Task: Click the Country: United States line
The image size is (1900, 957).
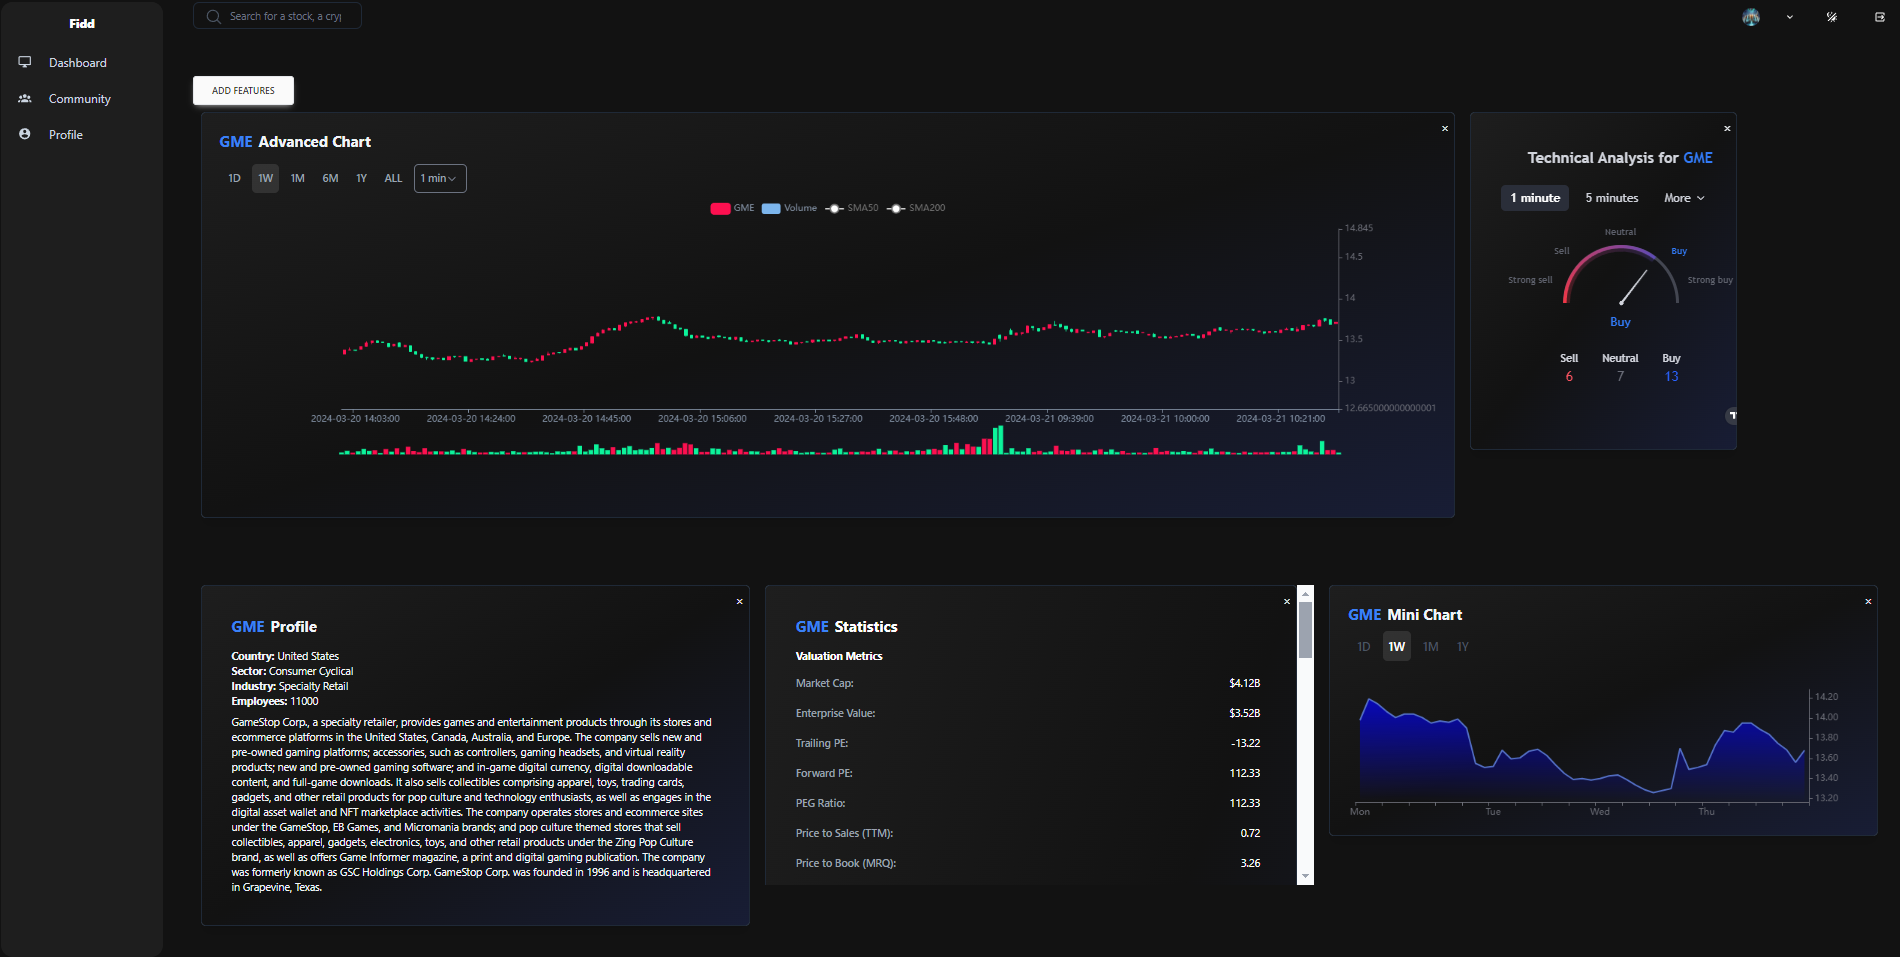Action: tap(285, 656)
